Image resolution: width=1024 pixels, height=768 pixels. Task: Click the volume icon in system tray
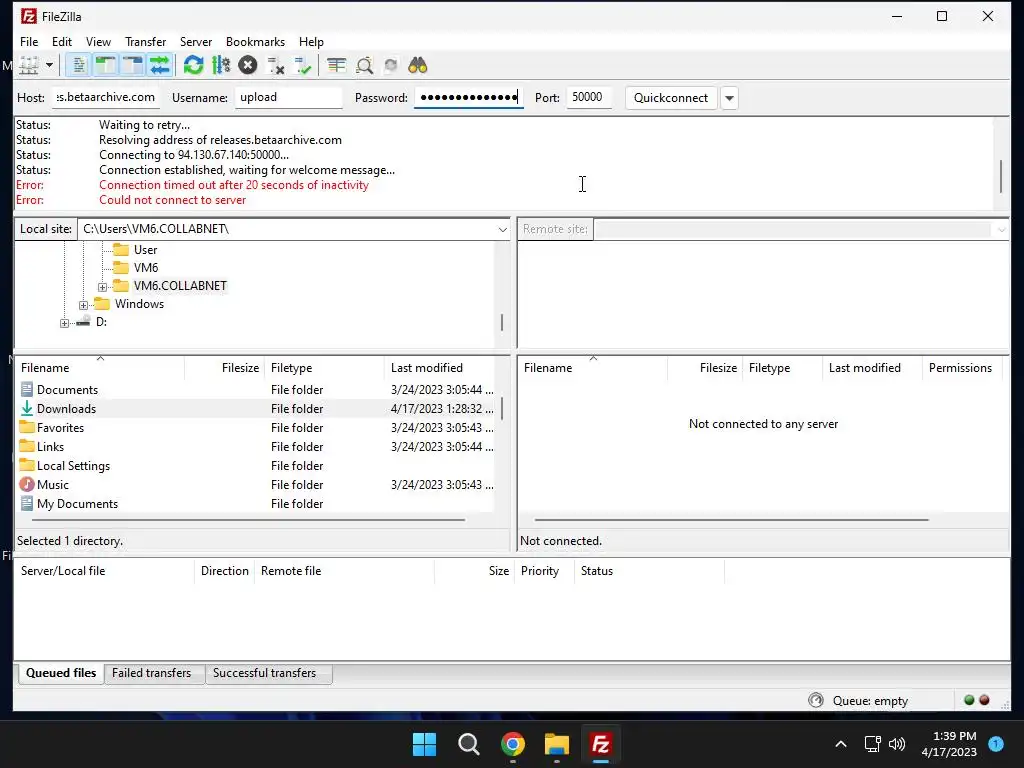click(x=897, y=744)
